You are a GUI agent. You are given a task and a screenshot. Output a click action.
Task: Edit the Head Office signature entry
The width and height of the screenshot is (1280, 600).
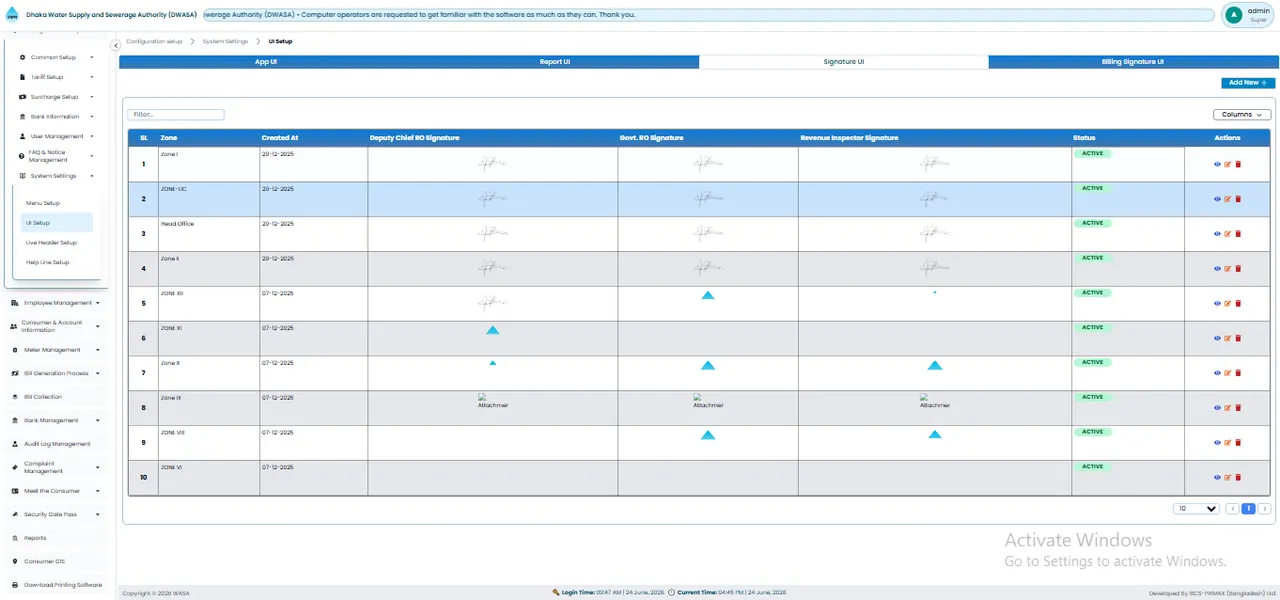1228,234
